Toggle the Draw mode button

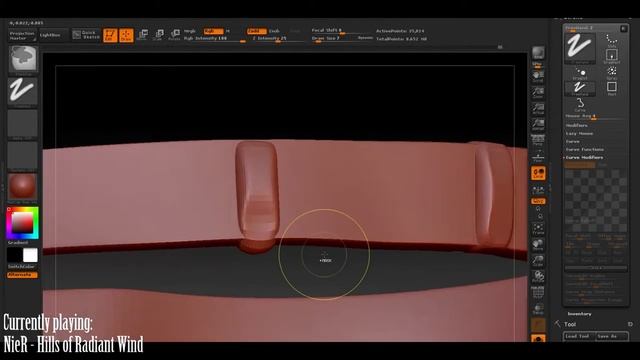point(126,36)
